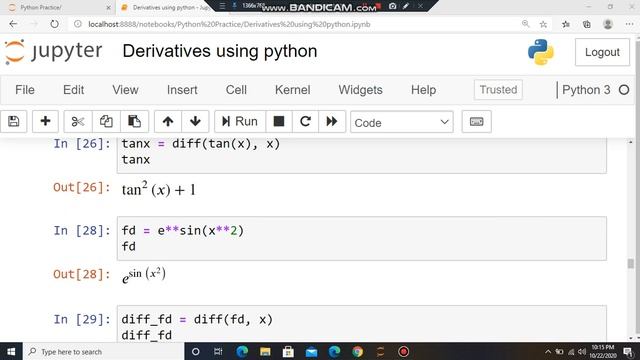
Task: Click the site information icon by the URL
Action: 78,24
